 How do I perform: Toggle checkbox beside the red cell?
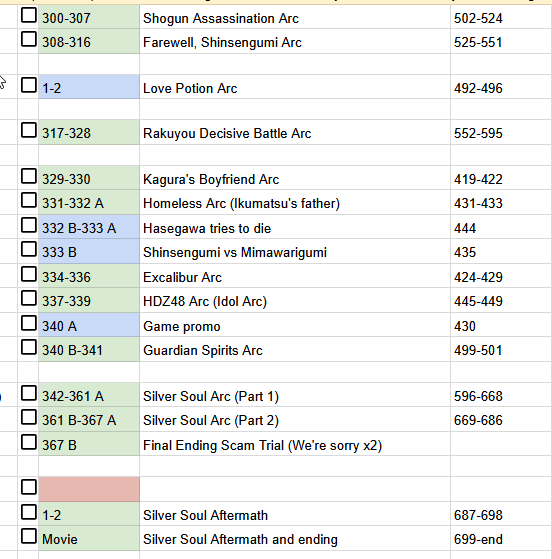[x=29, y=487]
